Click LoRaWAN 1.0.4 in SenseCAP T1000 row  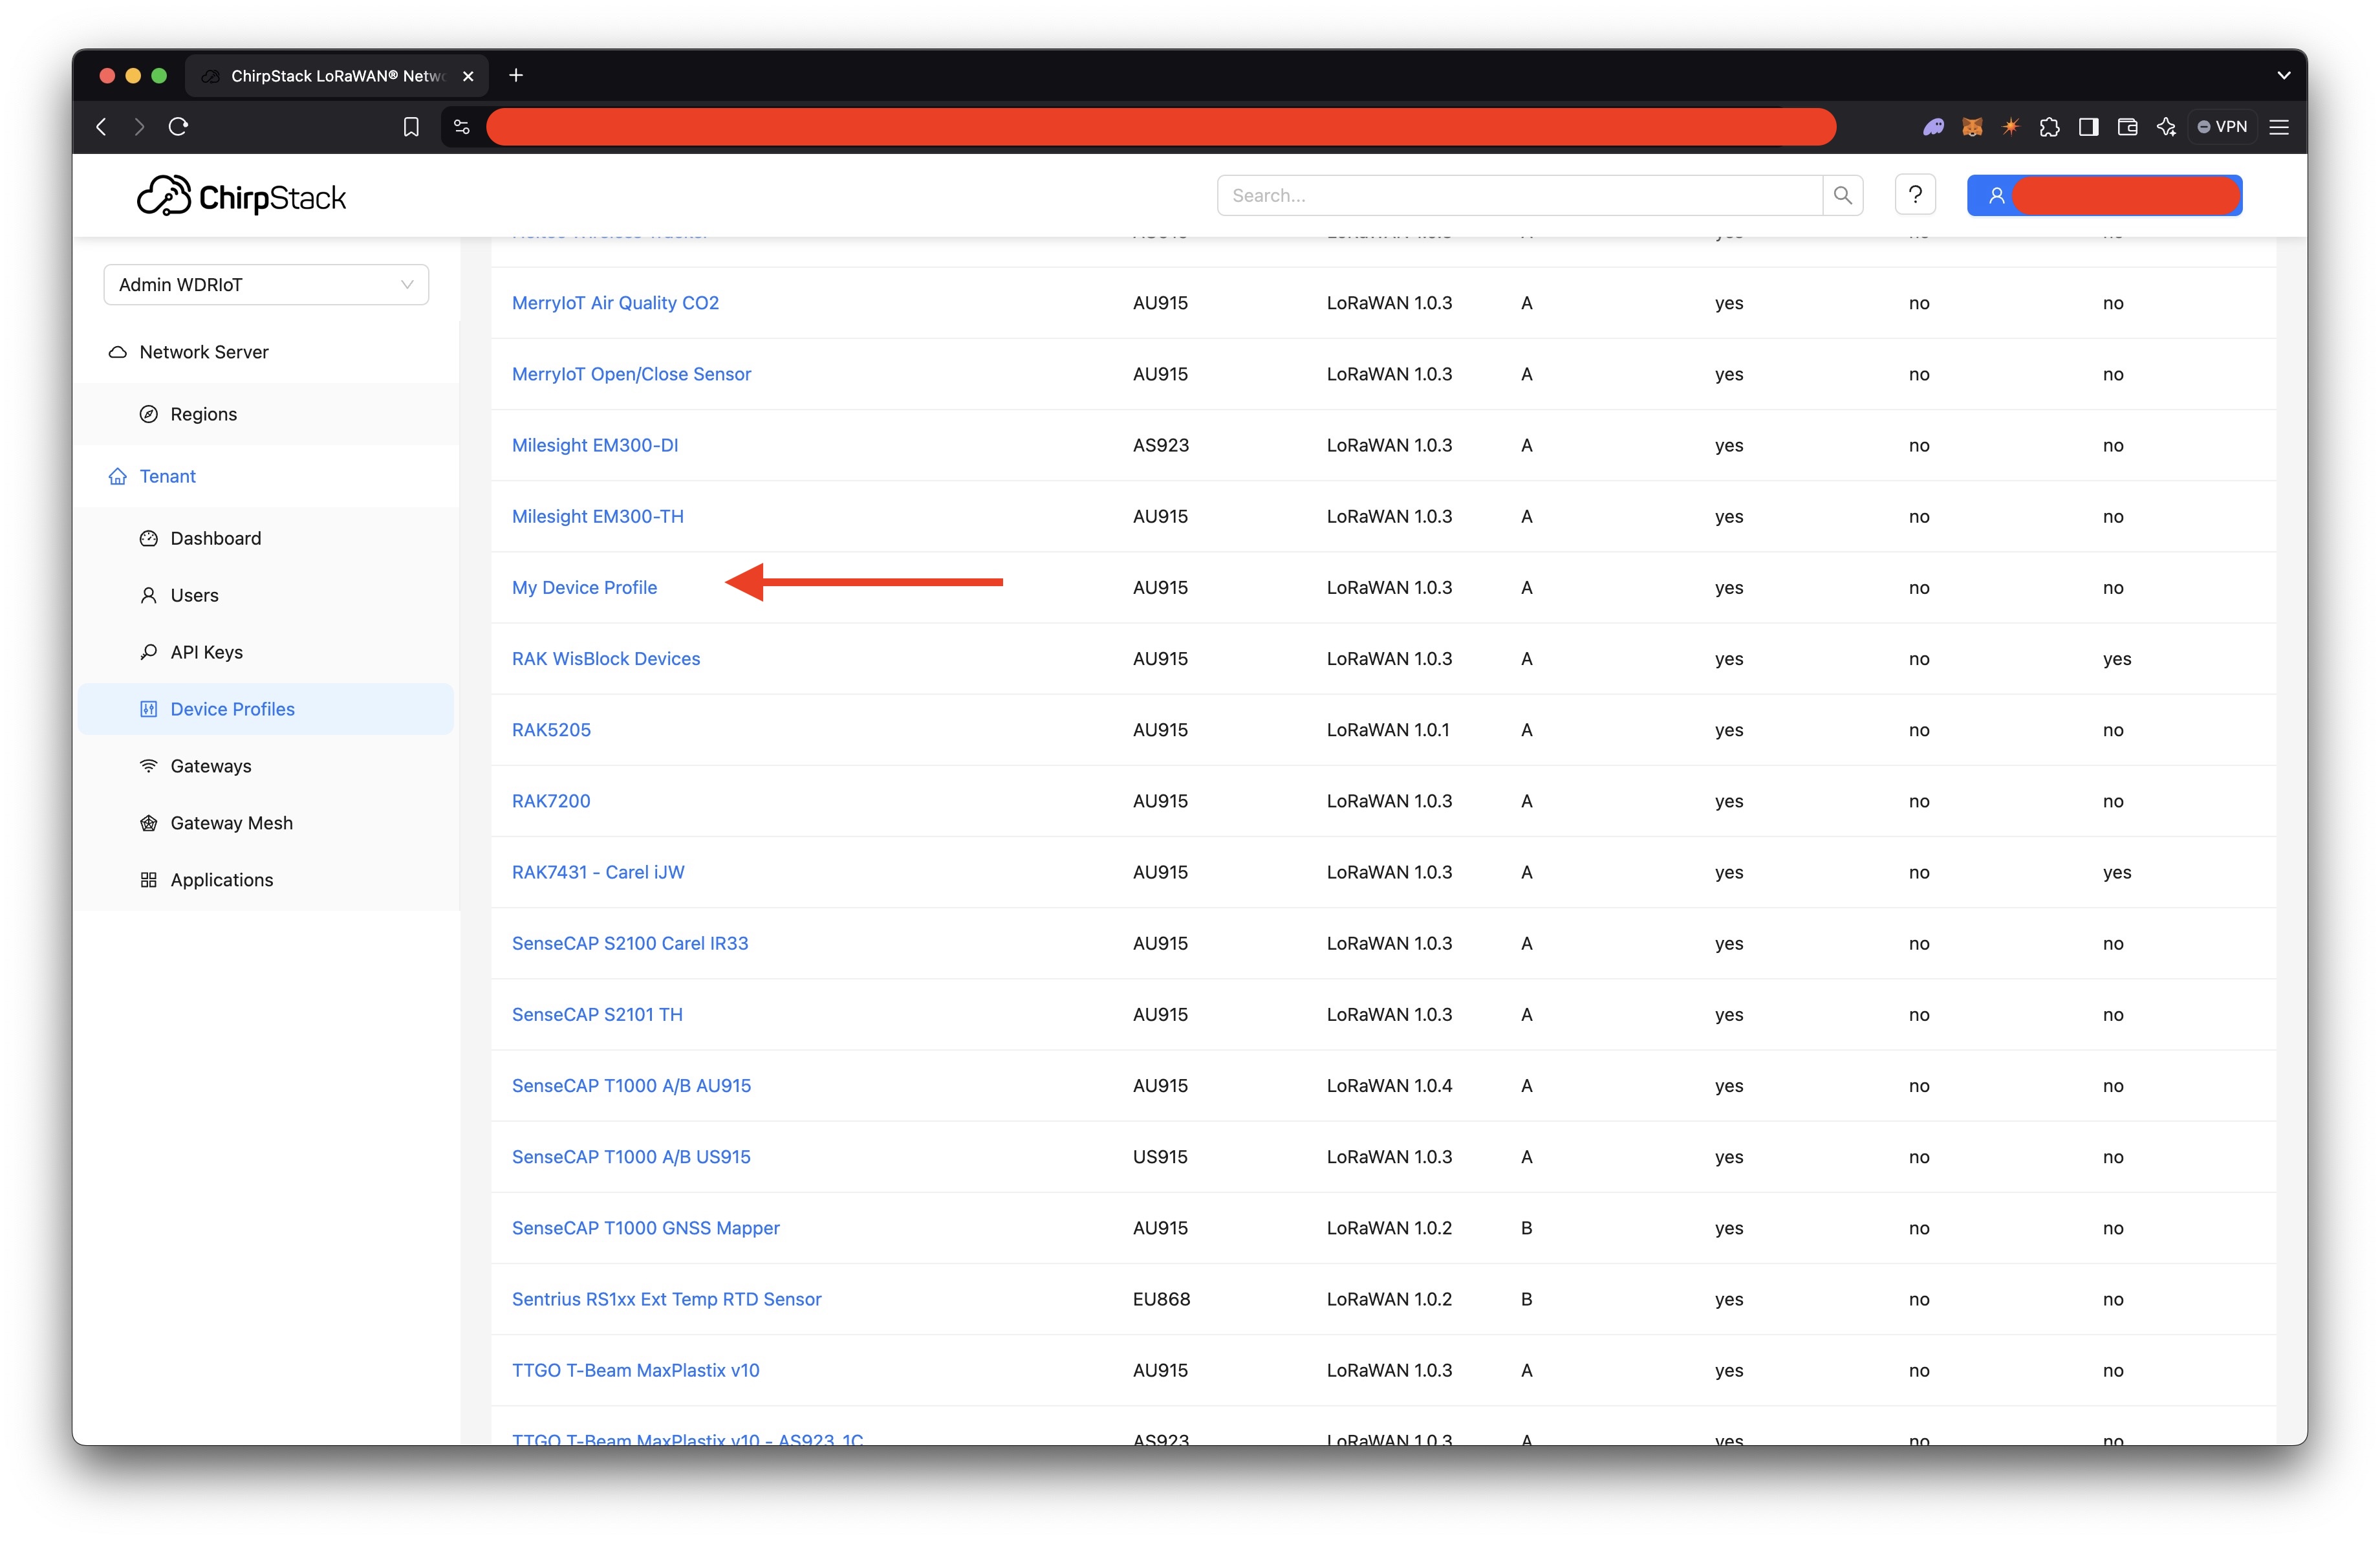point(1389,1085)
